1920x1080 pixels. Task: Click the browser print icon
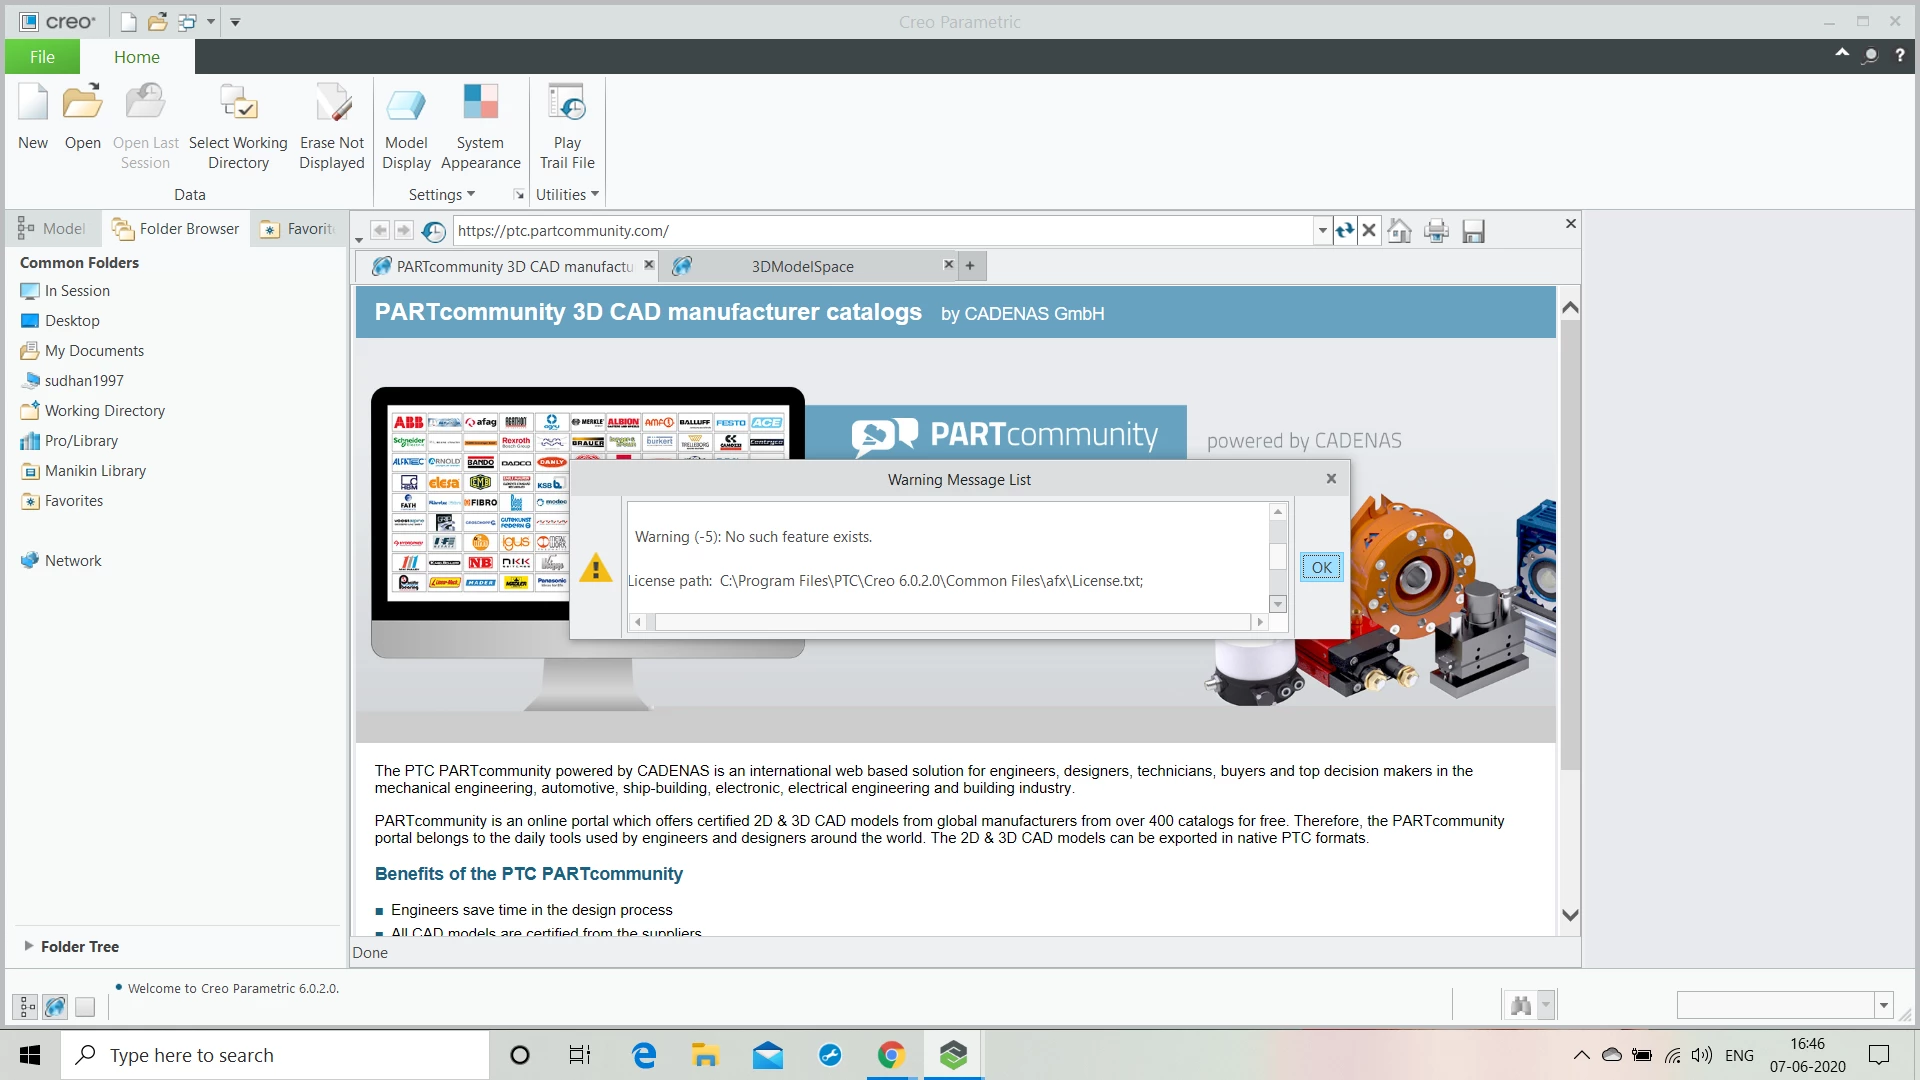tap(1436, 231)
